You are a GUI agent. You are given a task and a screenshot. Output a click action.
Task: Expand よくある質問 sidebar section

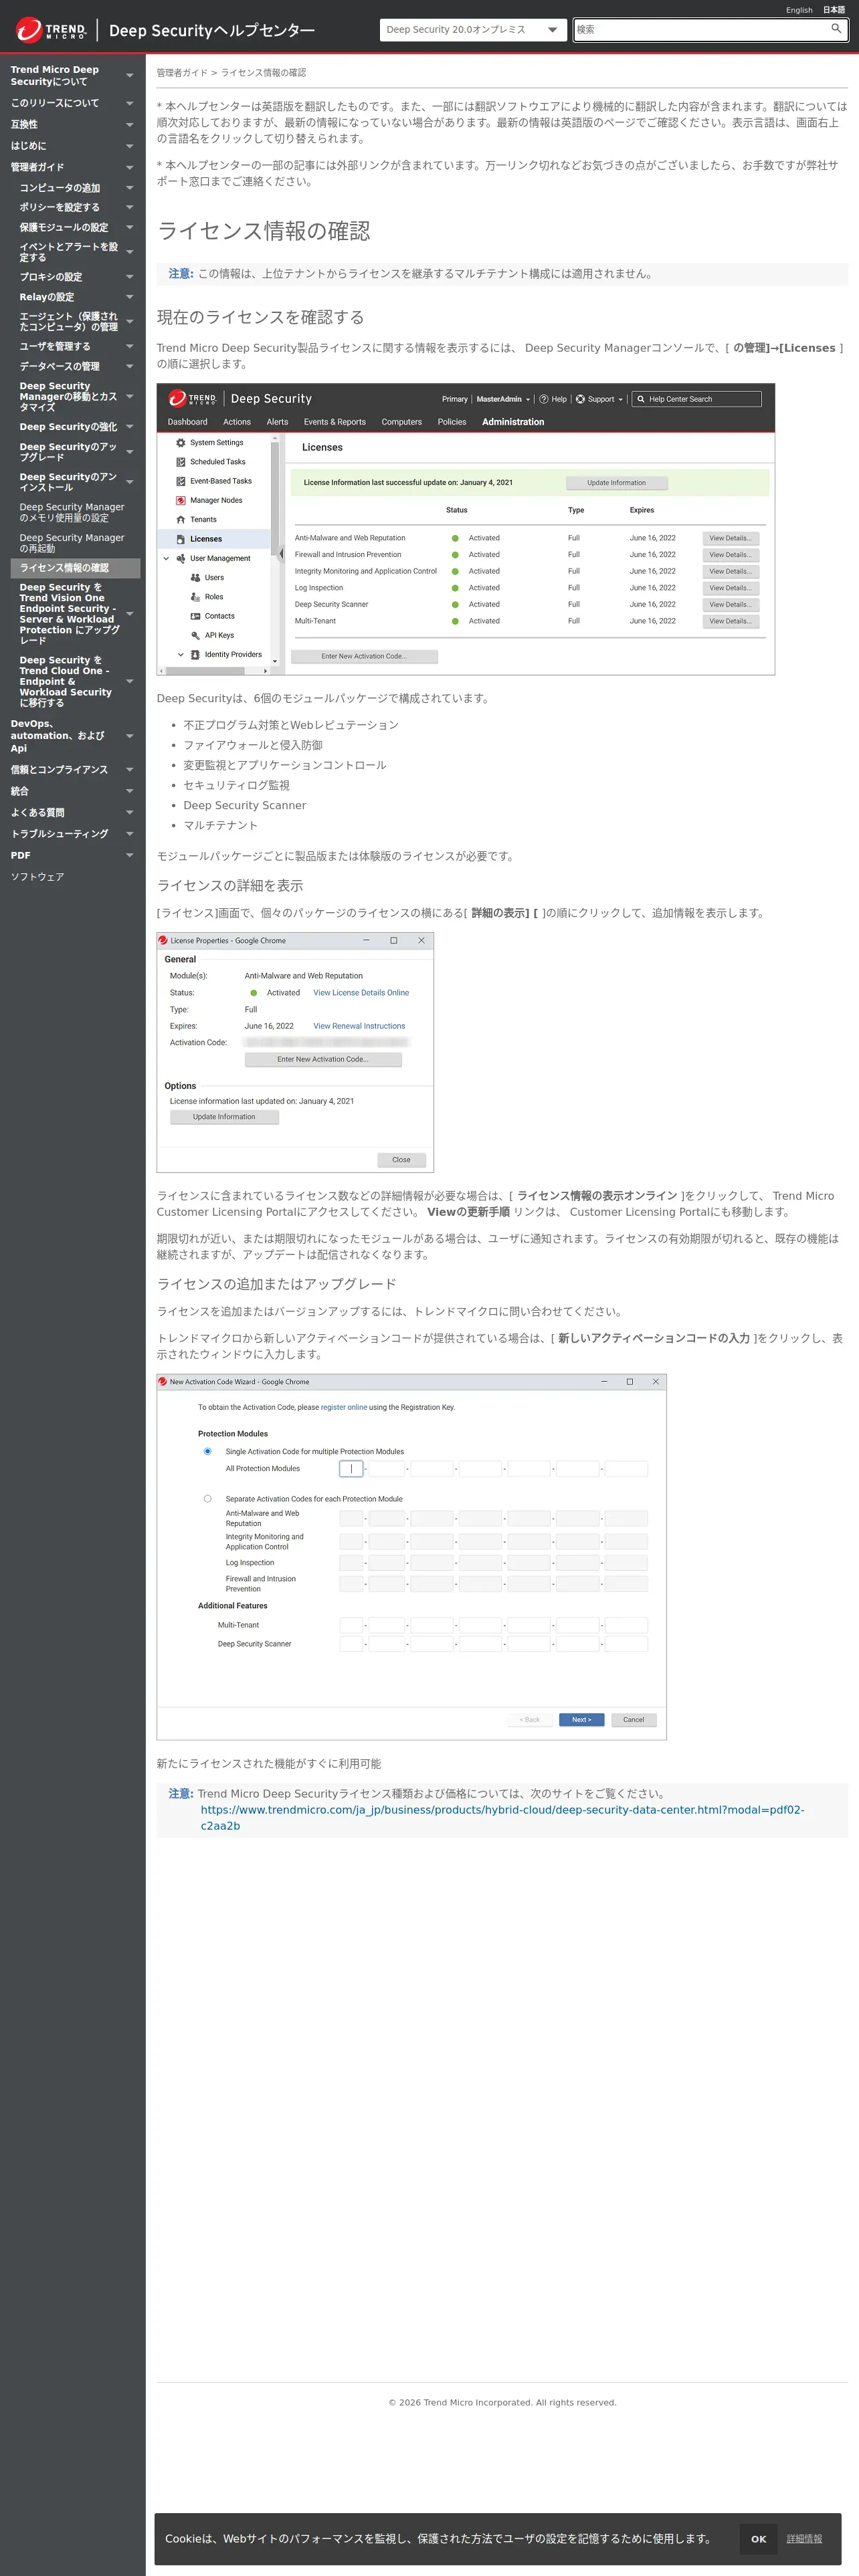click(130, 813)
